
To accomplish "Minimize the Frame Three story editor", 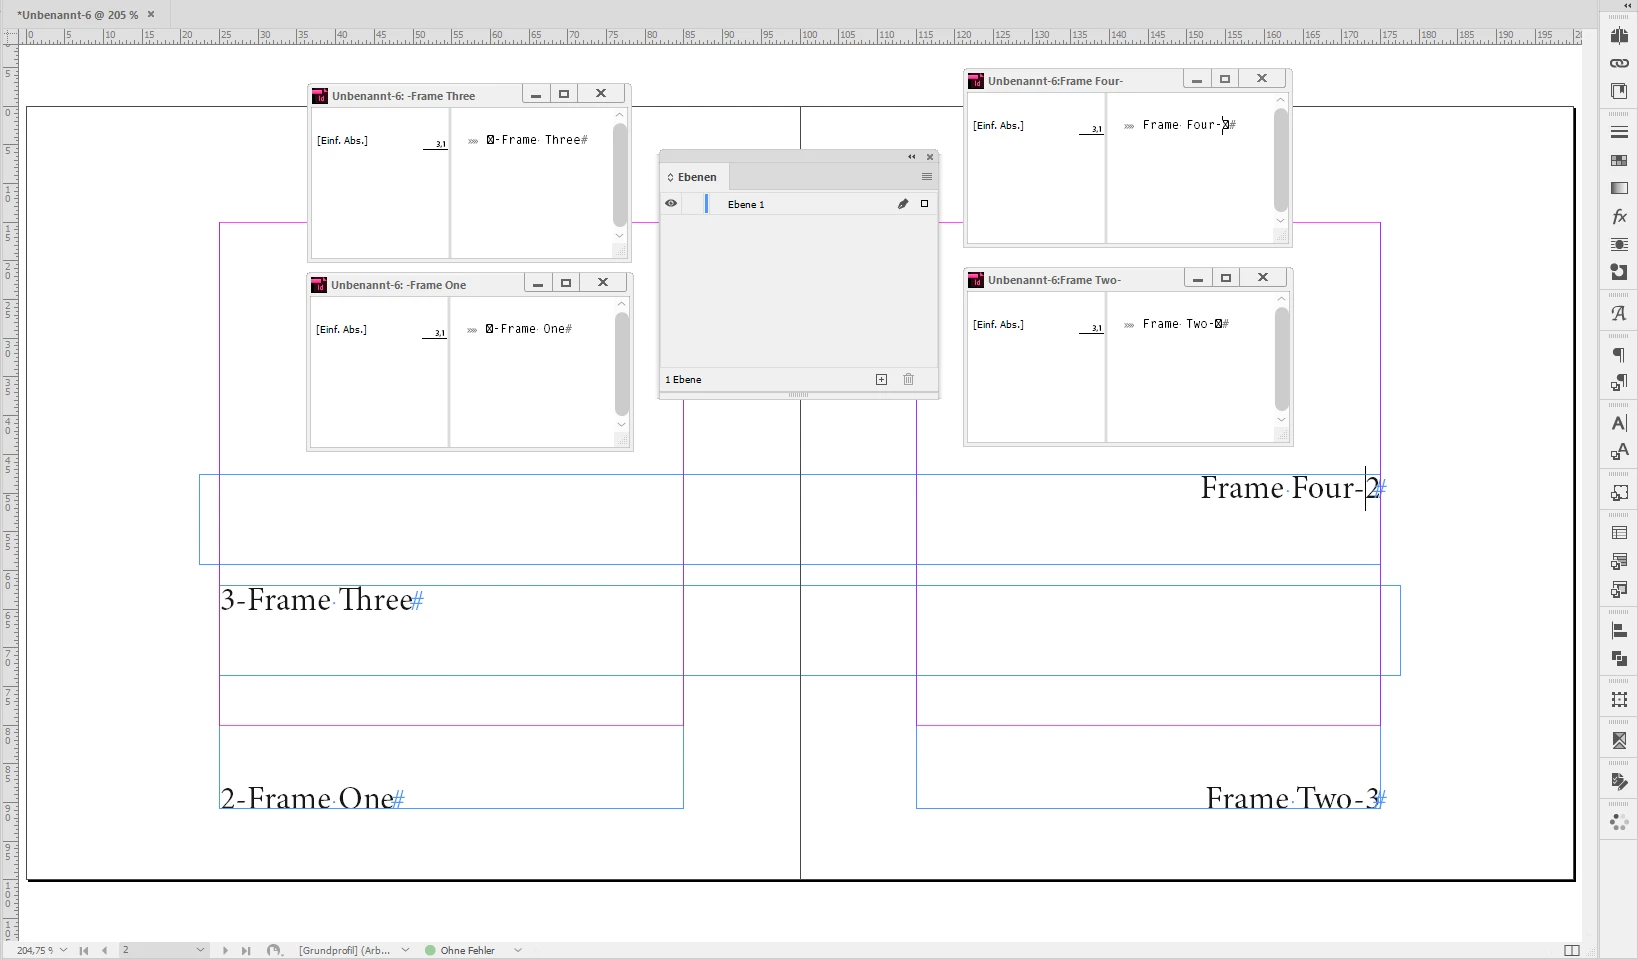I will [x=536, y=94].
